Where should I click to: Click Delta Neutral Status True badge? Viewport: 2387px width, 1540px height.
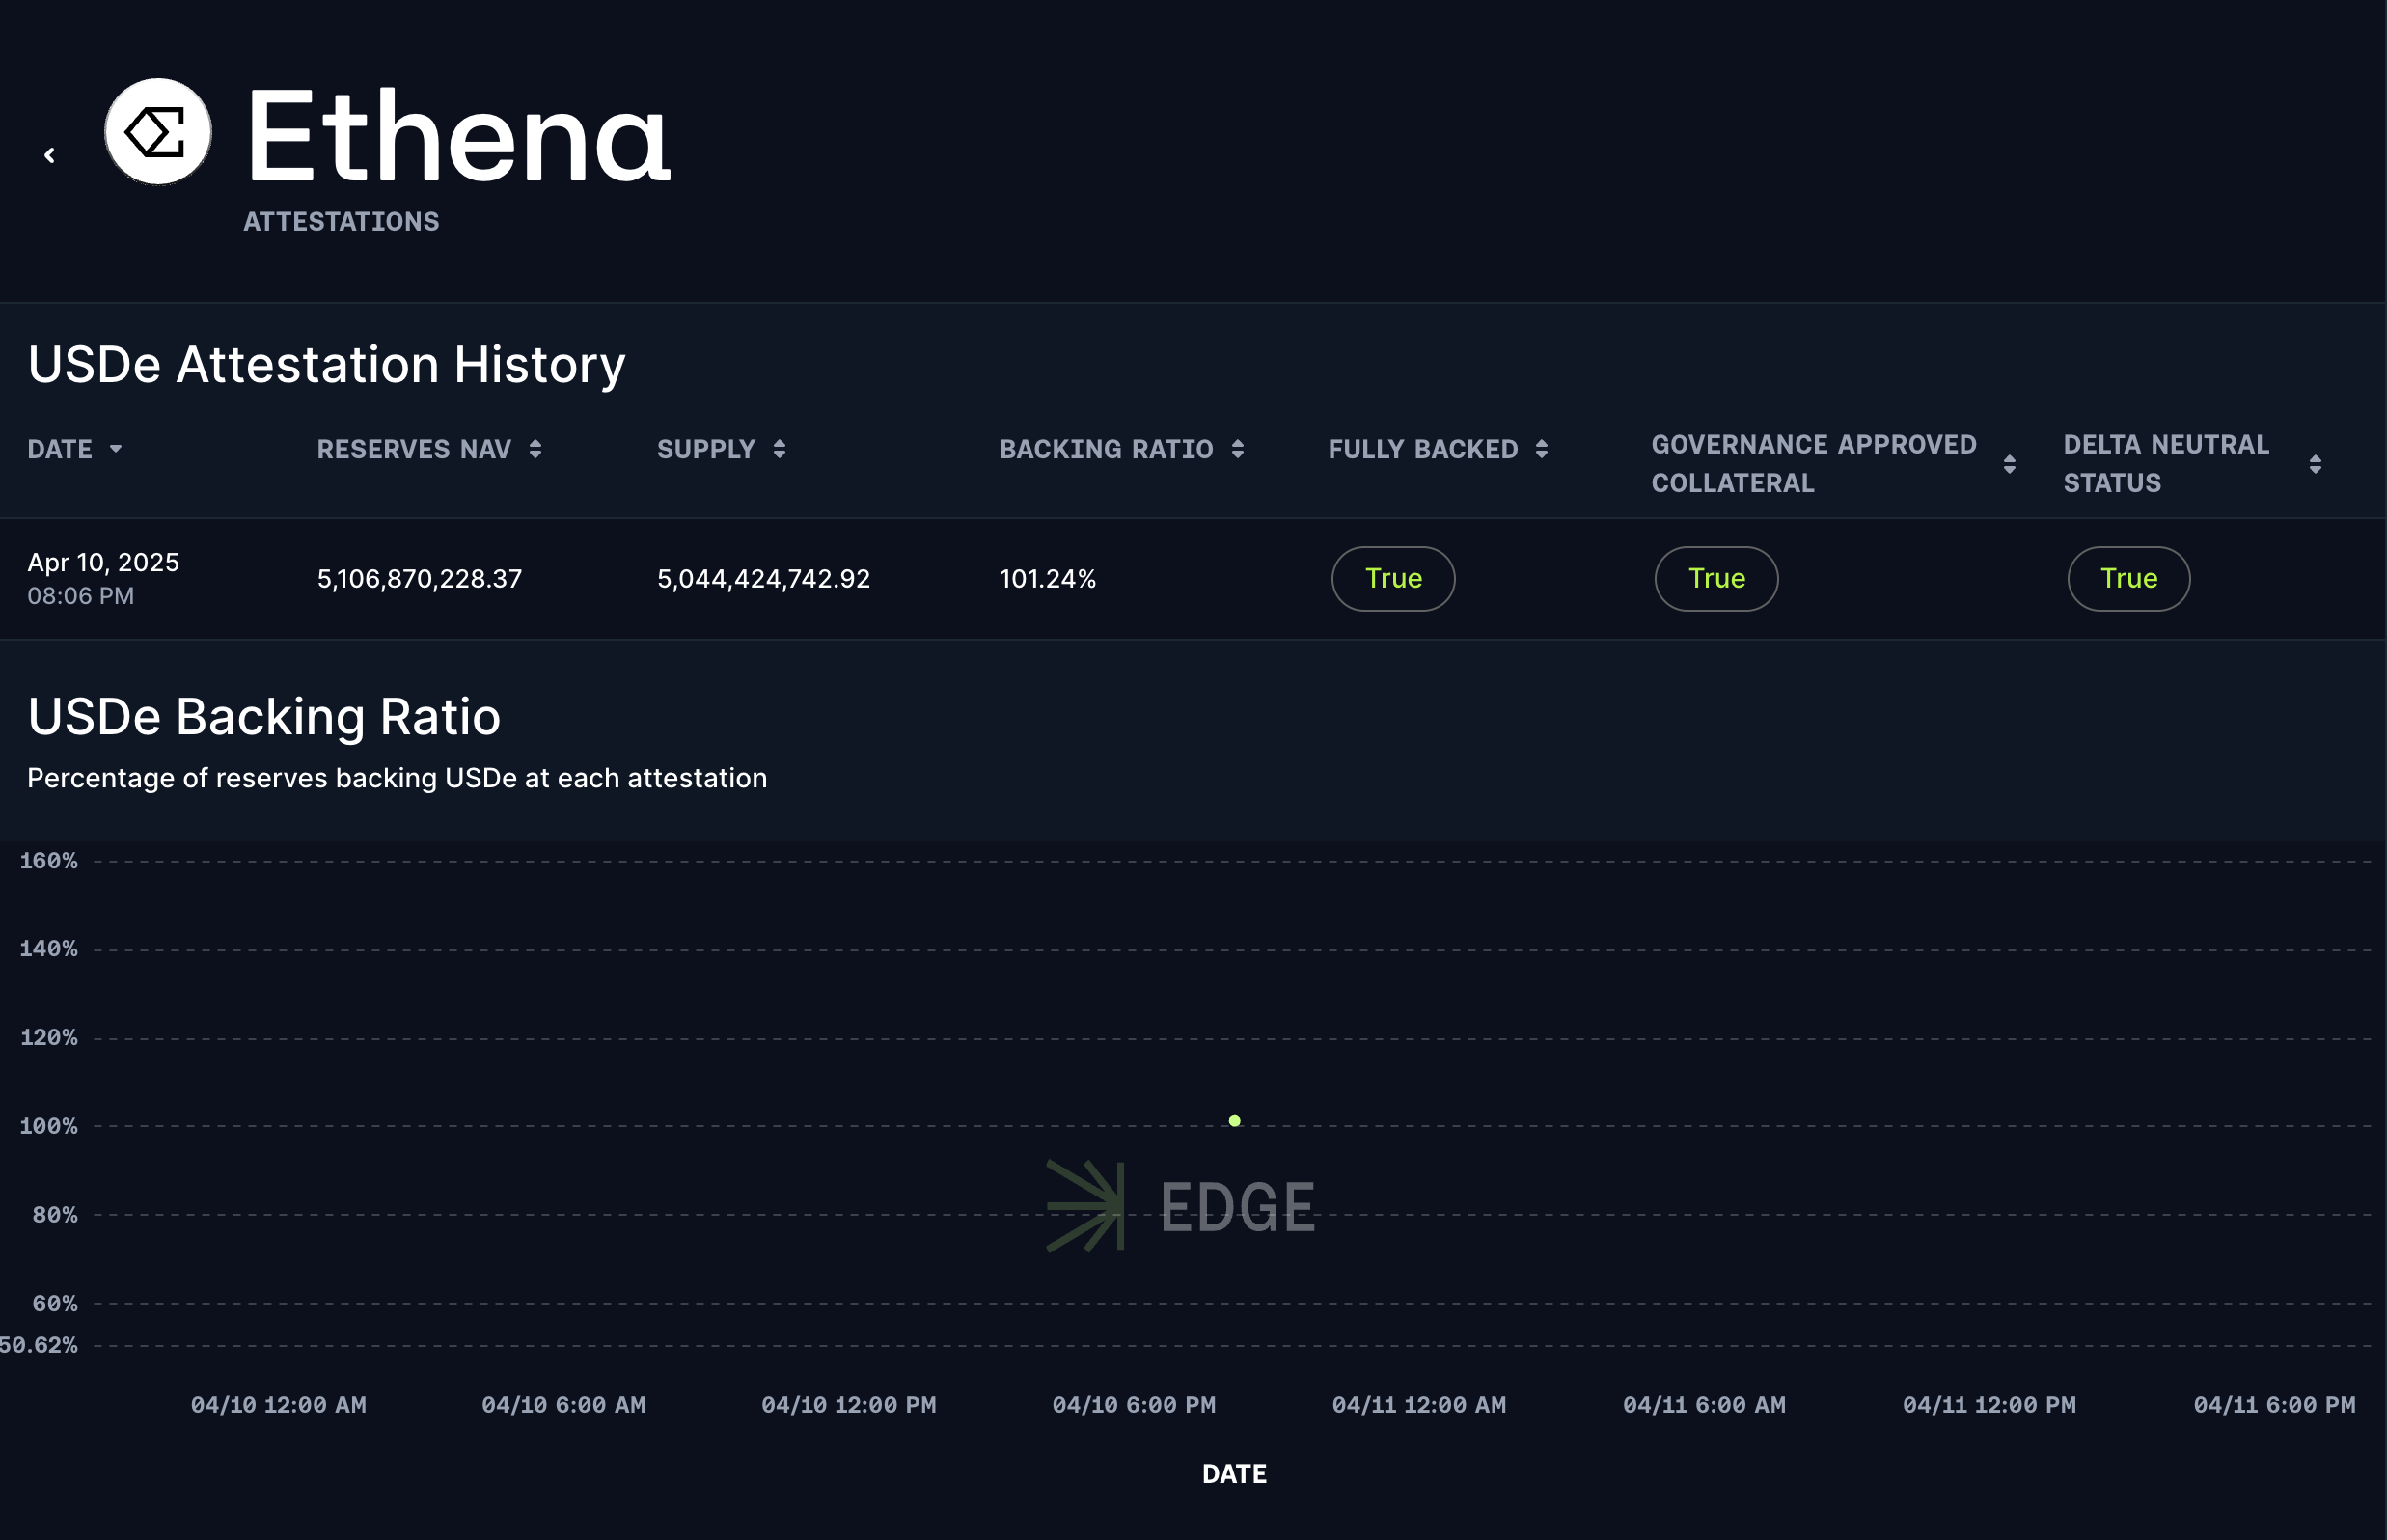click(x=2129, y=579)
